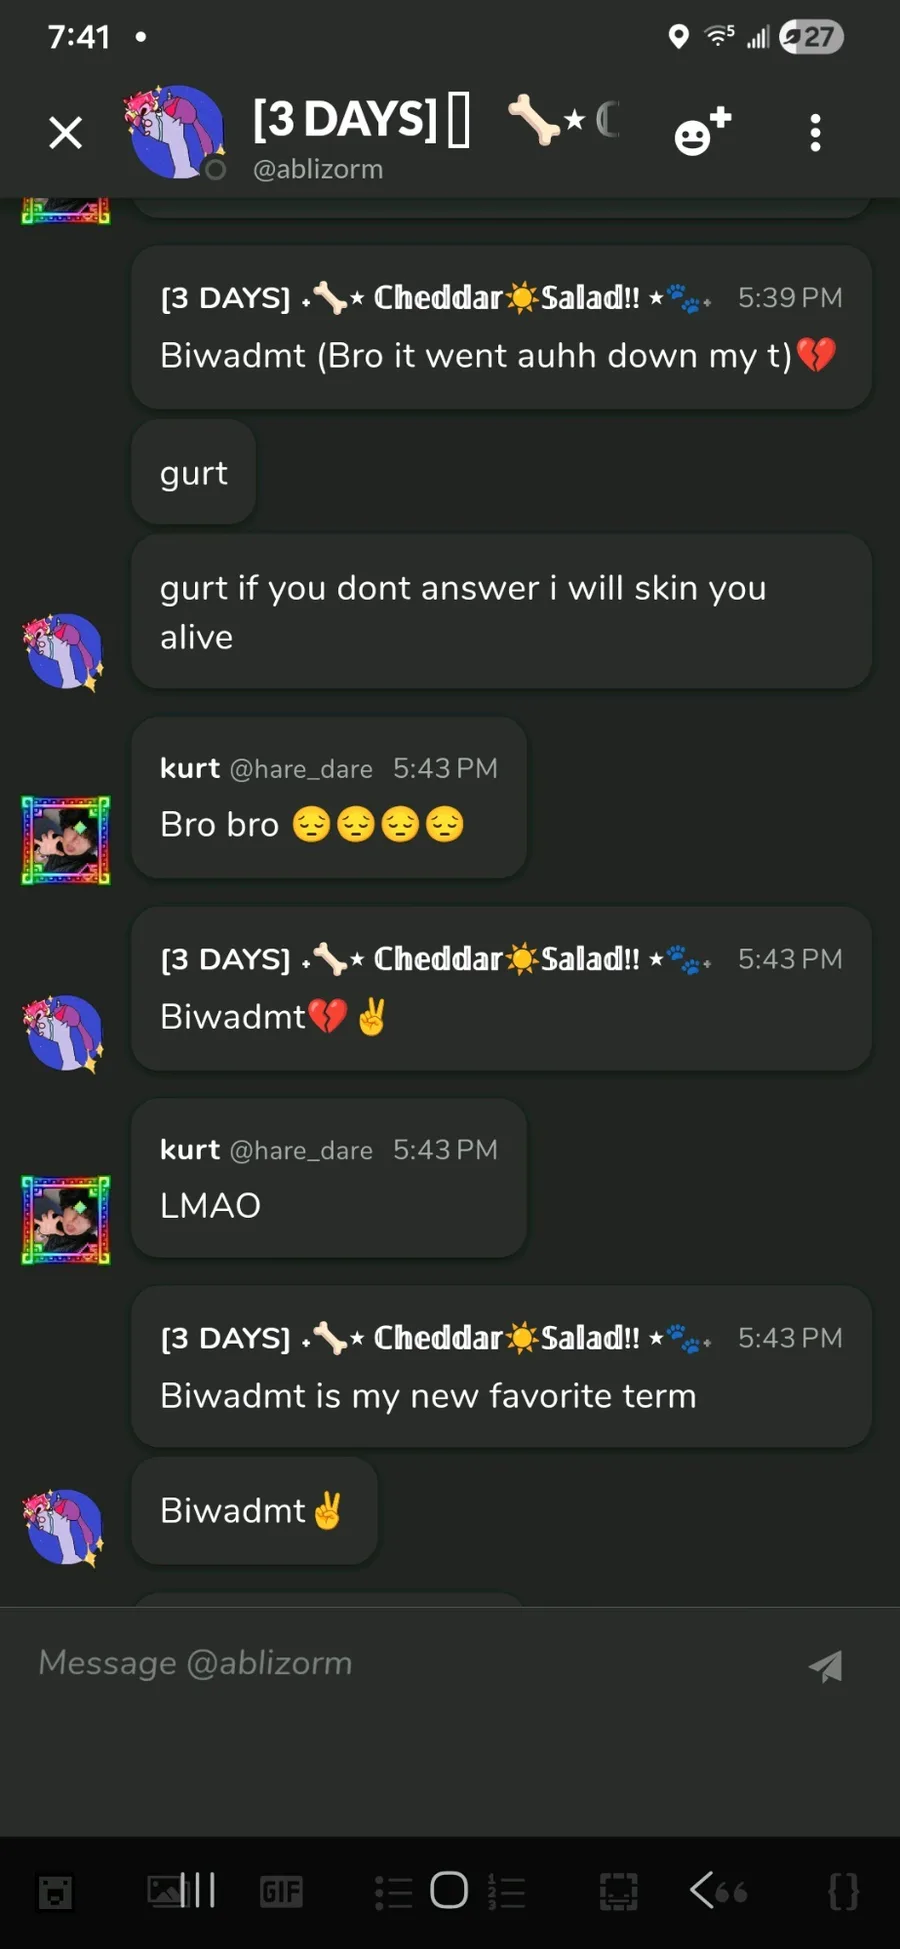Tap the send paper-plane icon
The height and width of the screenshot is (1949, 900).
tap(826, 1665)
